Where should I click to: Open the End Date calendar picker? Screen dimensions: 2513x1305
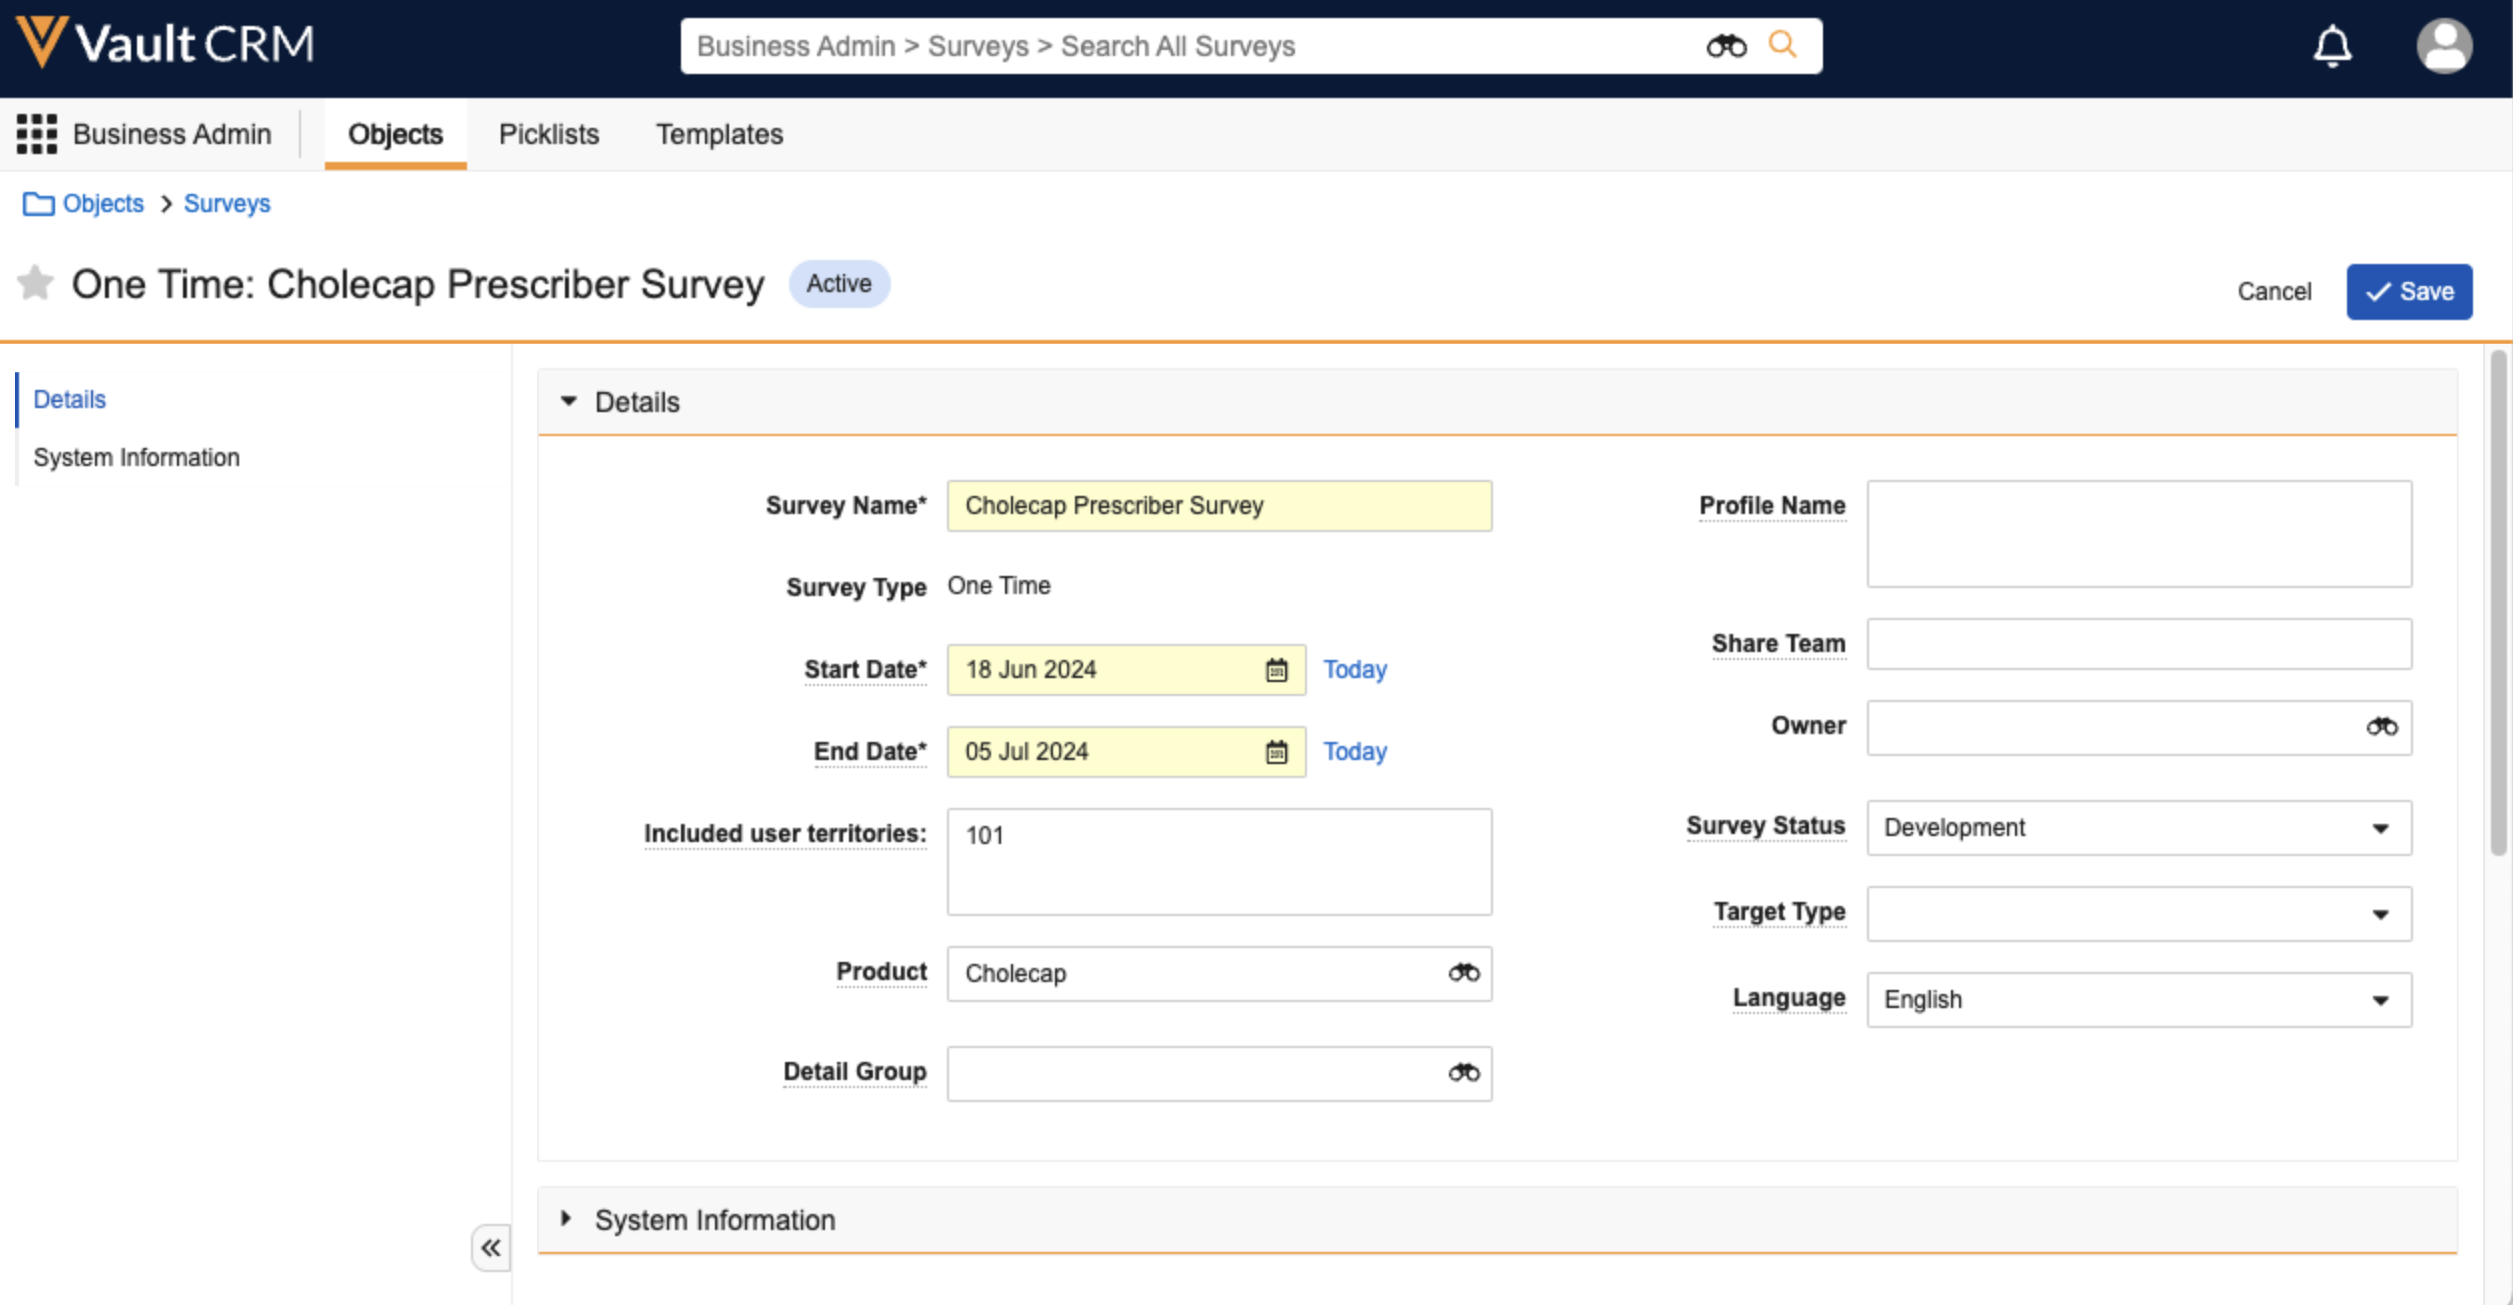coord(1276,752)
